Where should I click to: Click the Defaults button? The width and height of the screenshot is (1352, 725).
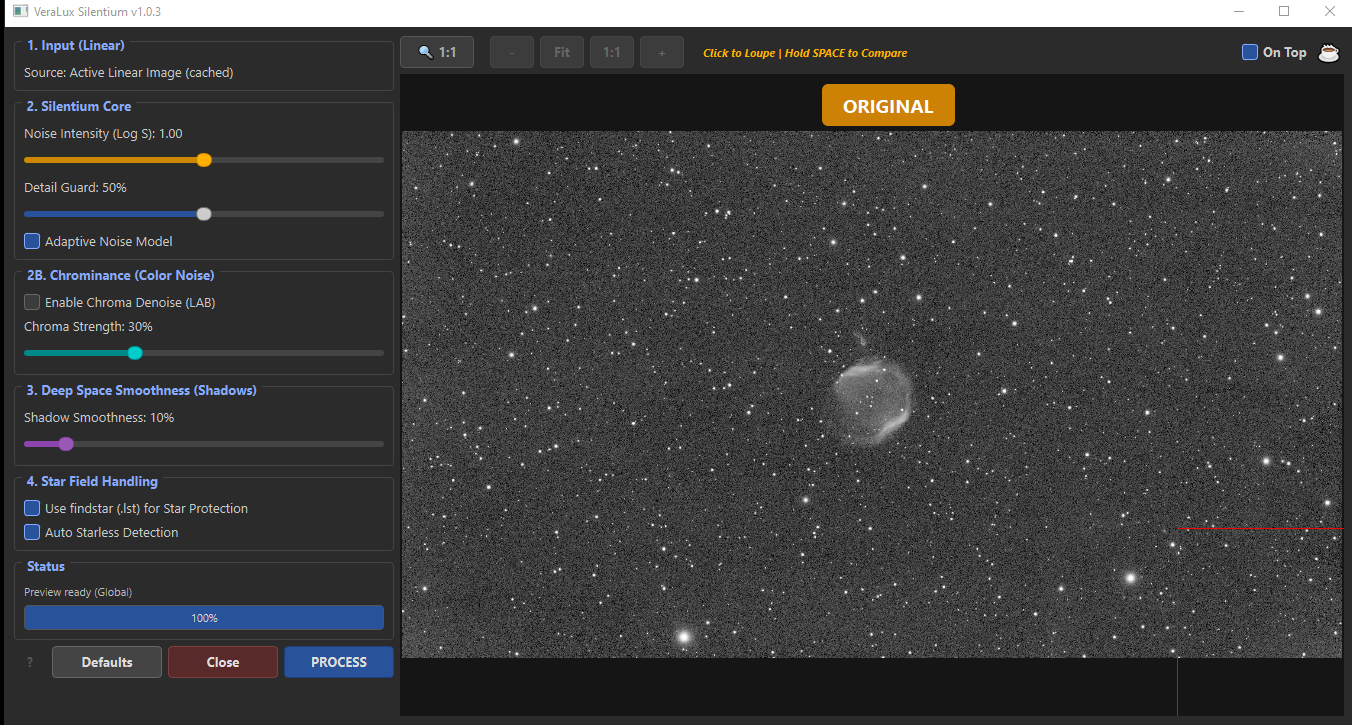click(x=107, y=662)
